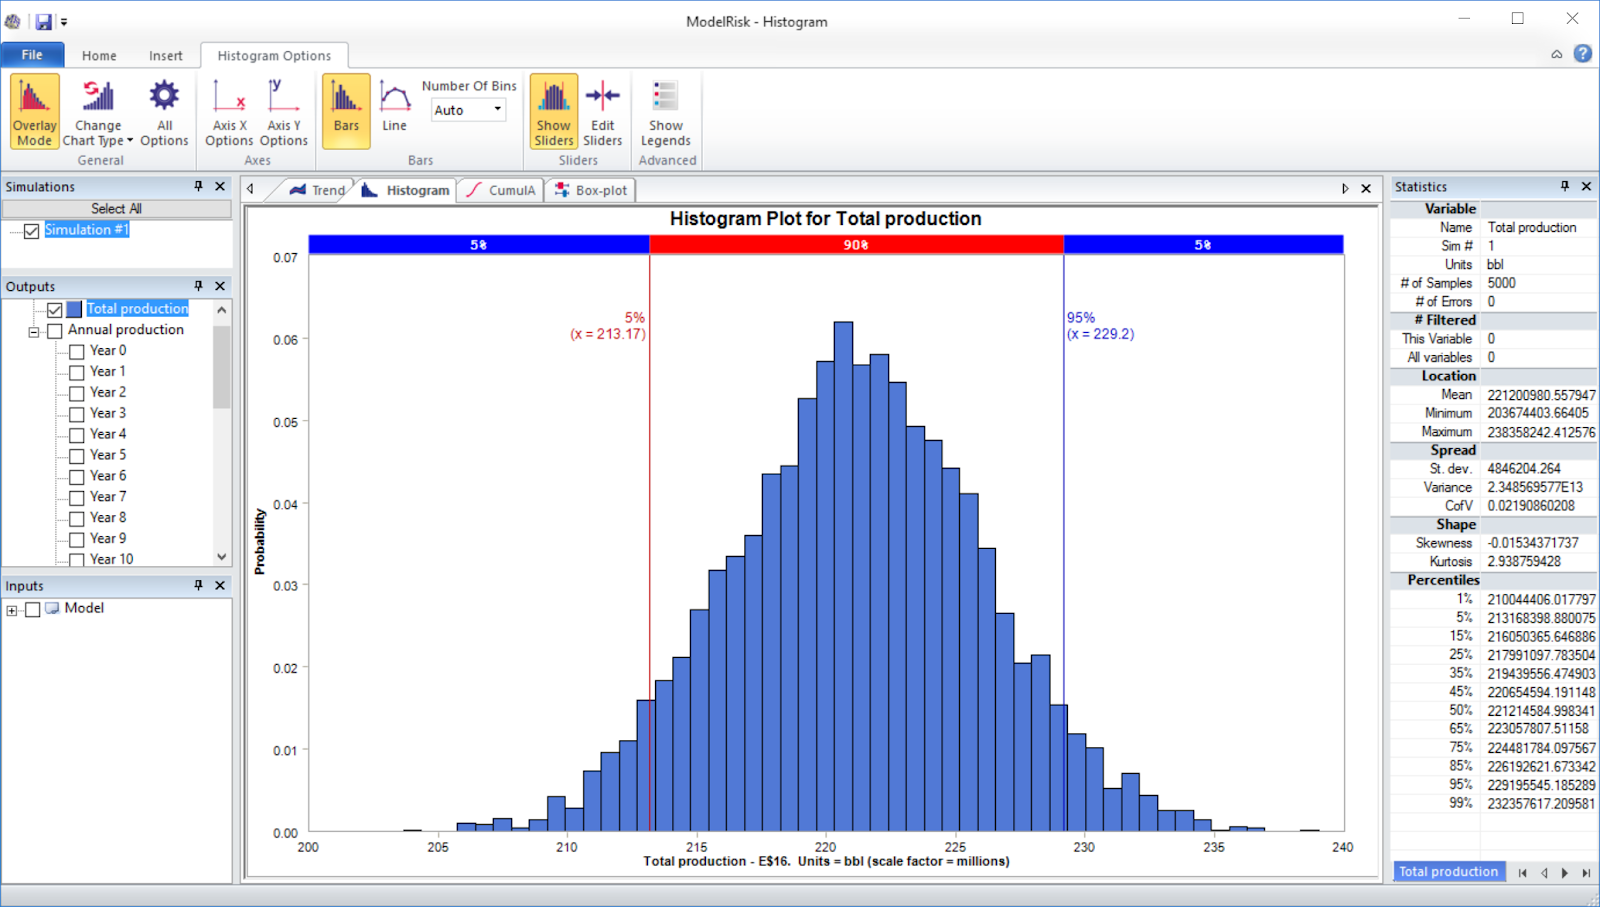The image size is (1600, 907).
Task: Open Axis Y Options
Action: tap(284, 111)
